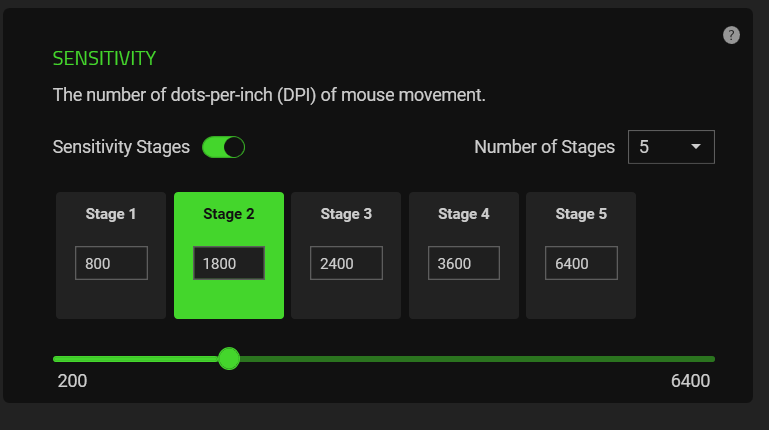
Task: Click the Stage 5 DPI field showing 6400
Action: click(581, 263)
